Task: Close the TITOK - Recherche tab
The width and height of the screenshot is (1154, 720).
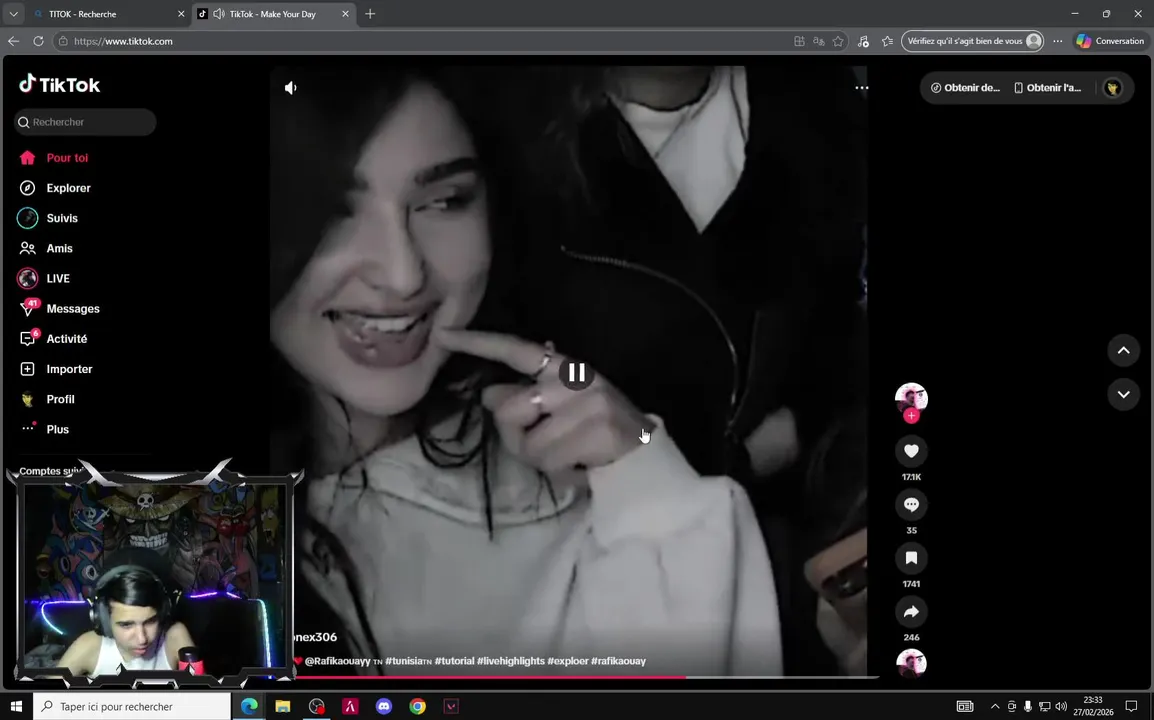Action: (x=181, y=14)
